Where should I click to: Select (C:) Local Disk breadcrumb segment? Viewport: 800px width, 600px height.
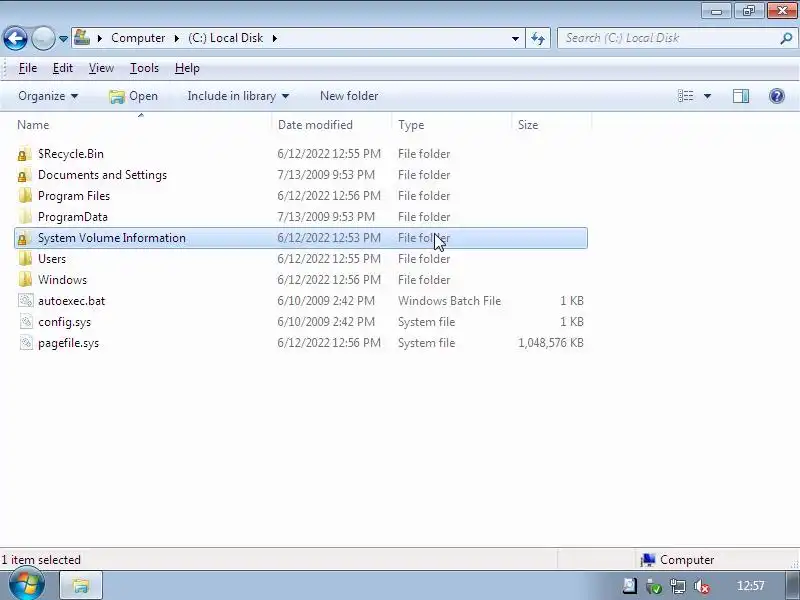coord(226,38)
